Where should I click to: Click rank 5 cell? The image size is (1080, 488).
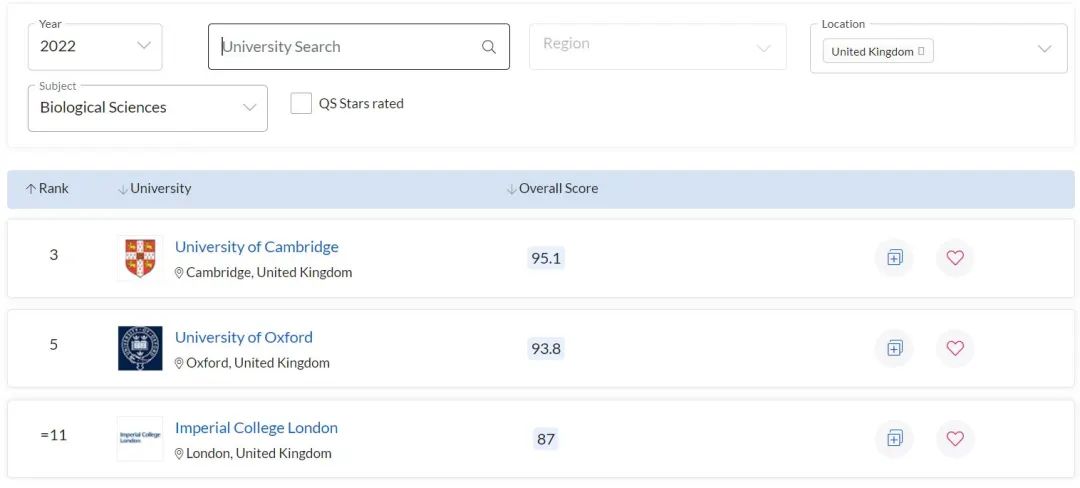(54, 345)
